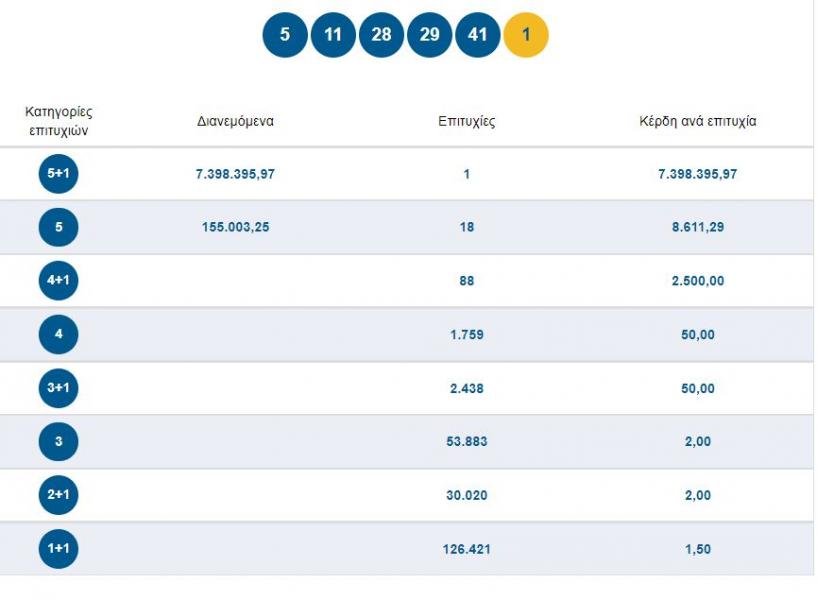
Task: Select the 126.421 winners count
Action: tap(467, 549)
